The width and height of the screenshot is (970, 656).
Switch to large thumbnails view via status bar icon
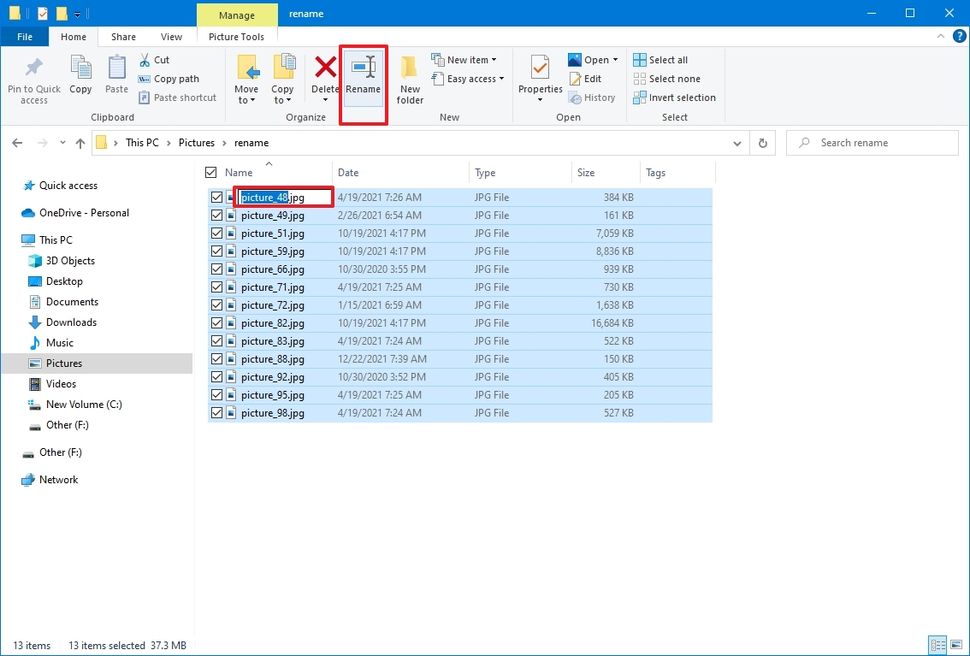[x=955, y=645]
